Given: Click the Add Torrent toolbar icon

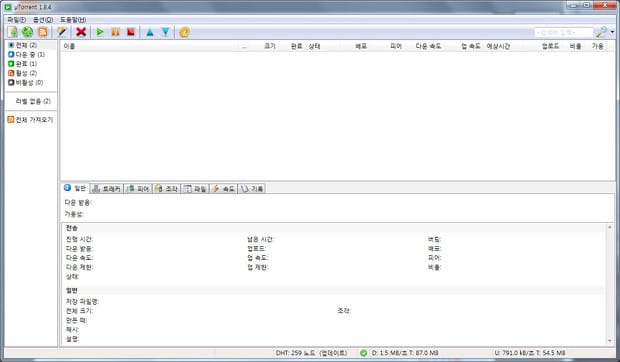Looking at the screenshot, I should click(x=13, y=32).
